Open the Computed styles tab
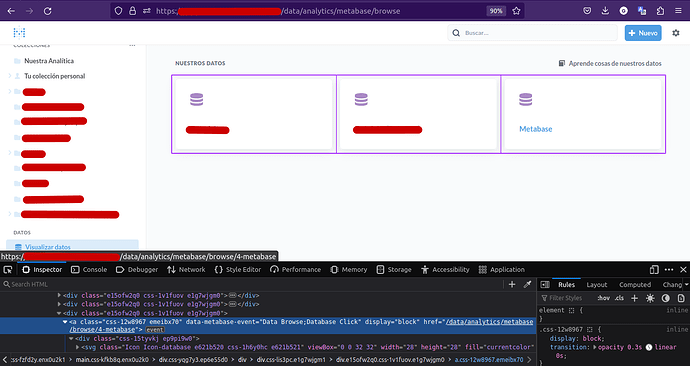Screen dimensions: 690x366 (635, 285)
